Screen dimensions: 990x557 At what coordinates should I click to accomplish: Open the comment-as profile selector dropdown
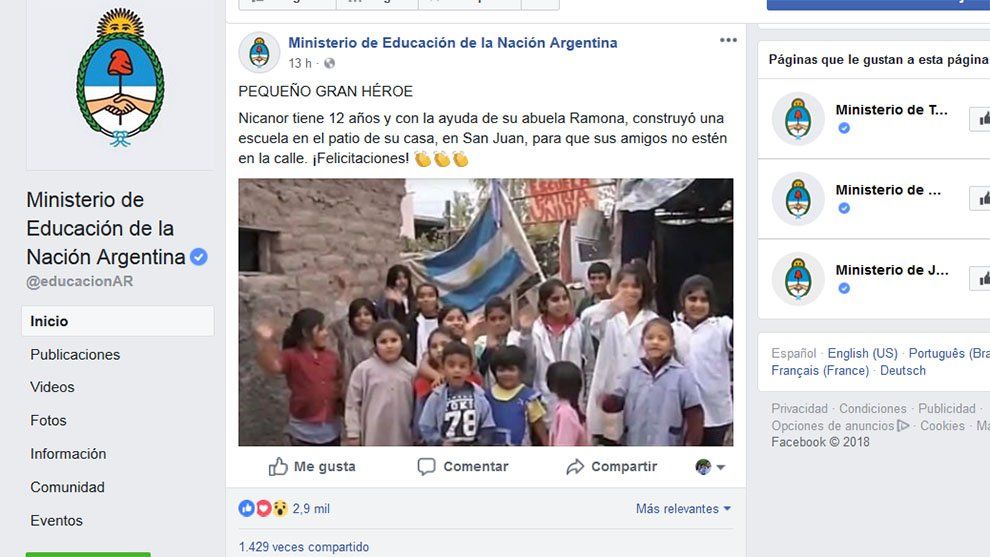(x=710, y=467)
